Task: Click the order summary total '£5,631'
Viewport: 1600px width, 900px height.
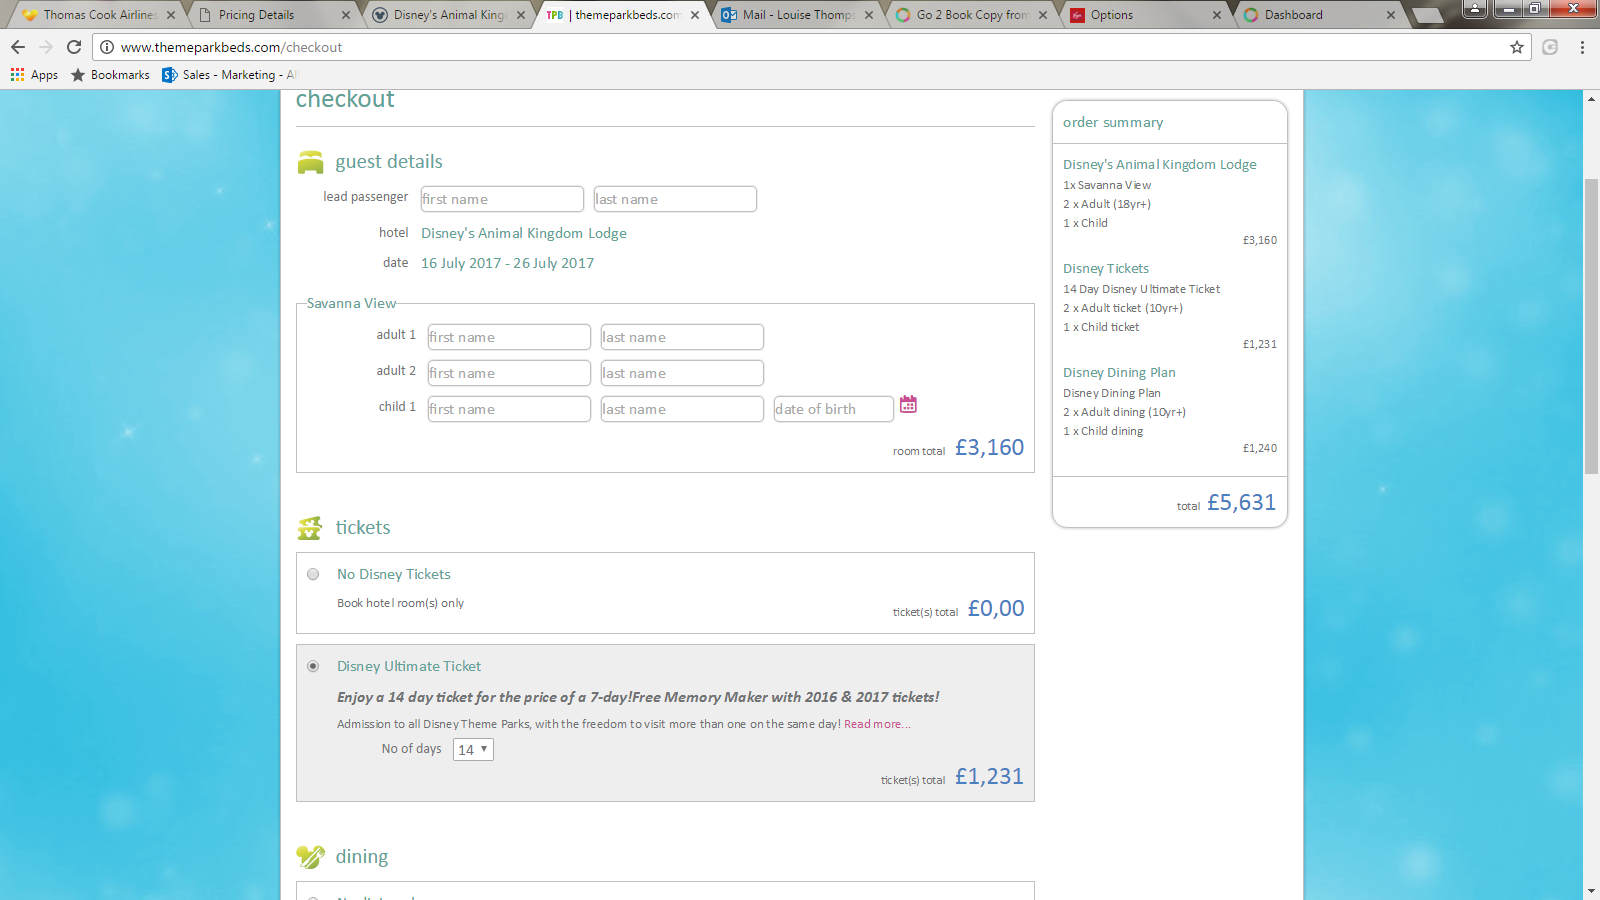Action: pyautogui.click(x=1241, y=502)
